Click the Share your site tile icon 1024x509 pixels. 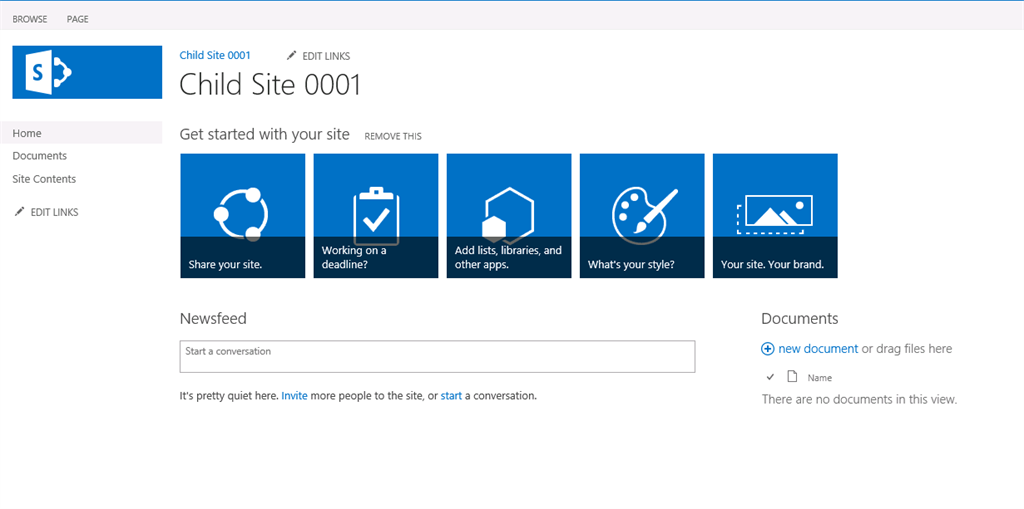coord(242,214)
